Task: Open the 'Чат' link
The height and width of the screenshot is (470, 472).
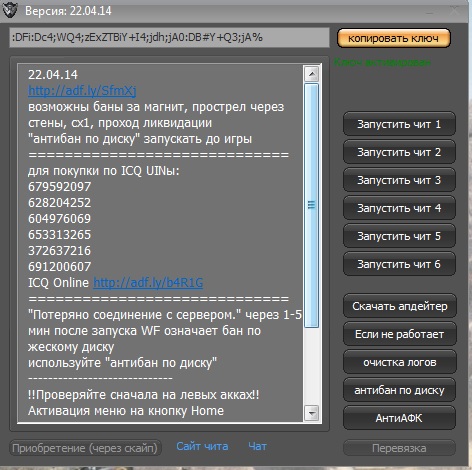Action: point(257,446)
